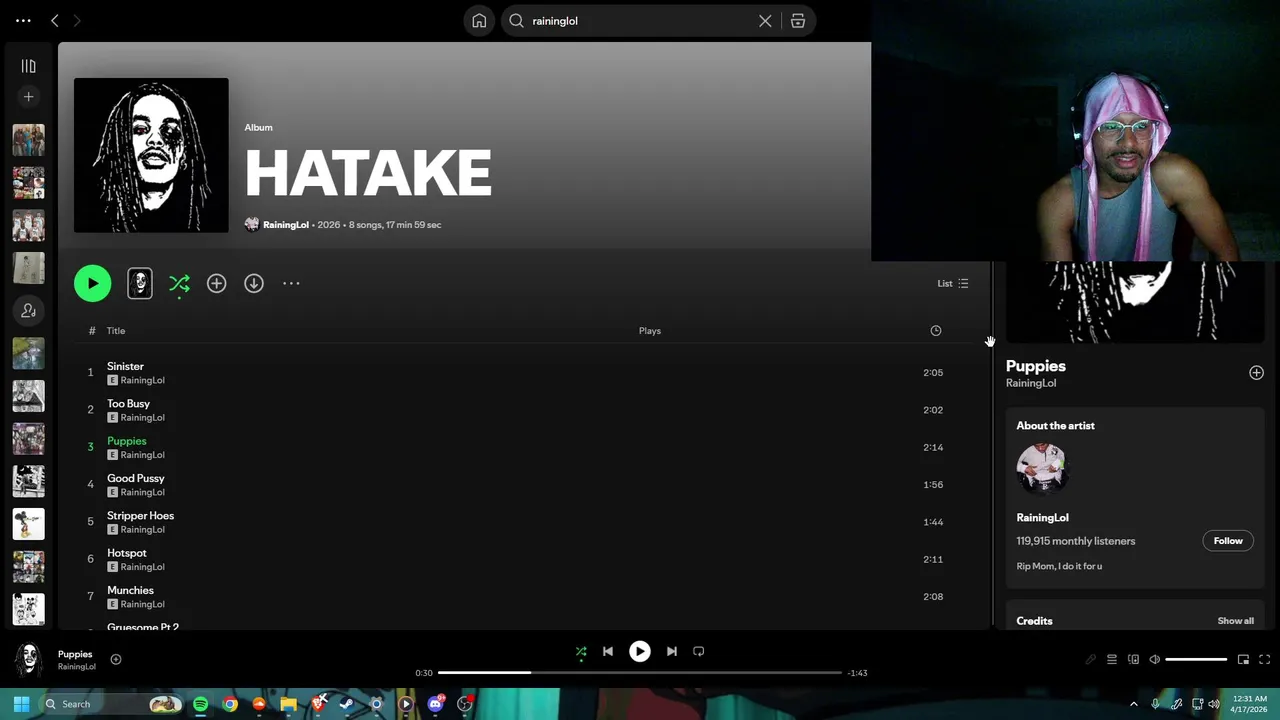
Task: Toggle repeat in the player bar
Action: coord(699,651)
